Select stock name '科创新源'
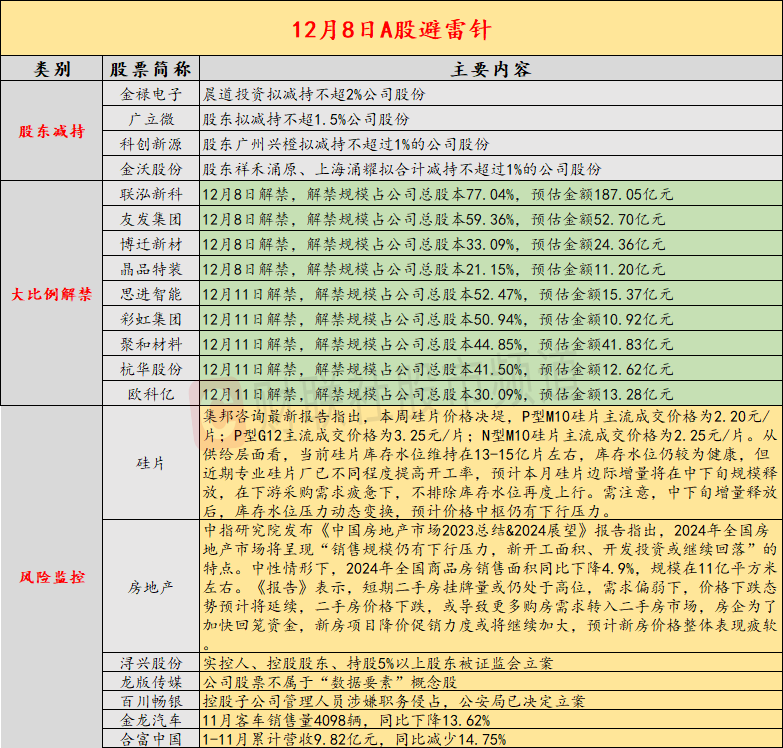 tap(151, 144)
